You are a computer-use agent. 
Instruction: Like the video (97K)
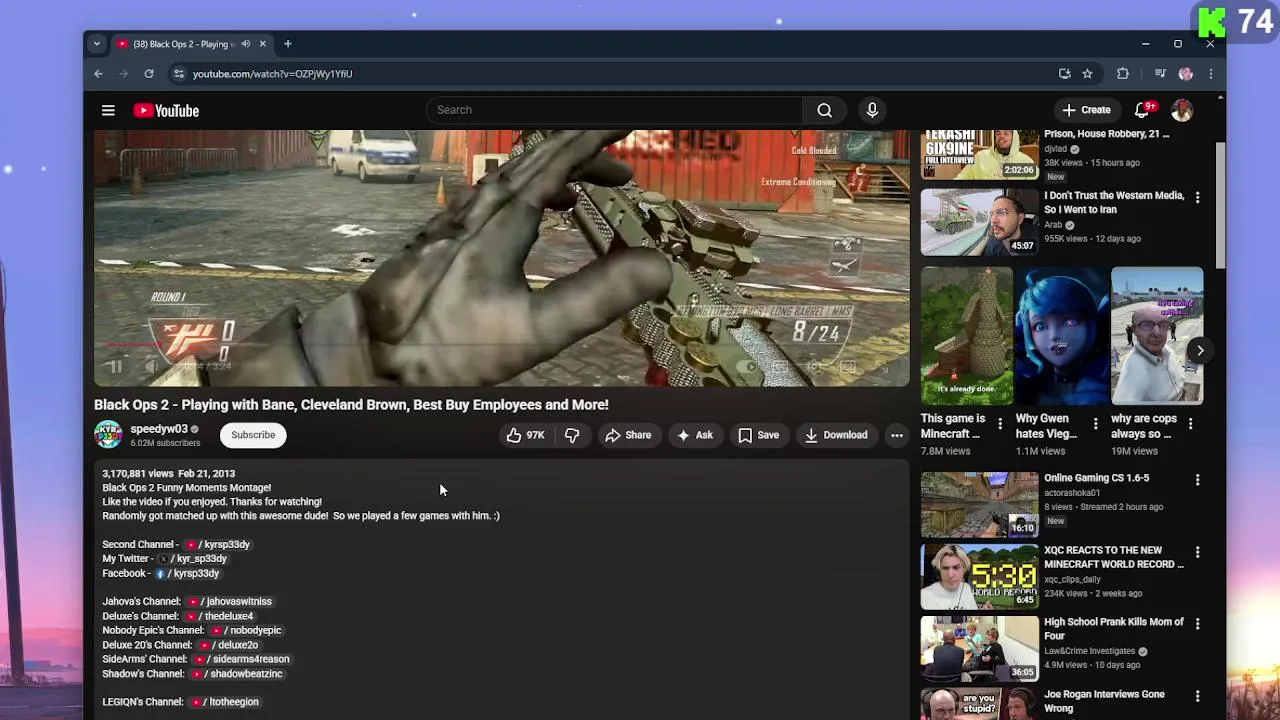526,435
